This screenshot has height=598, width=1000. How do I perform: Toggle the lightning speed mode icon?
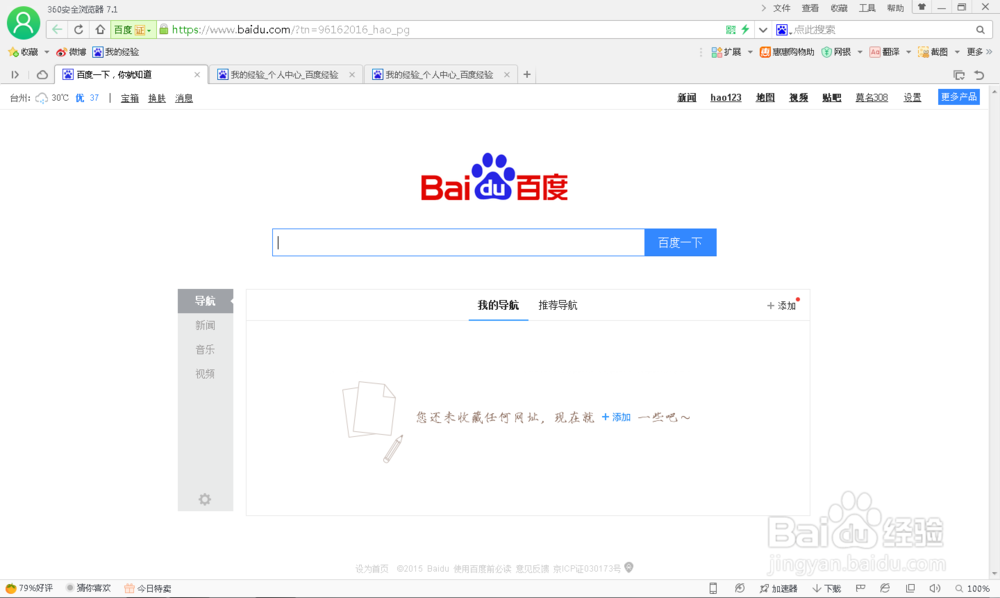[745, 29]
